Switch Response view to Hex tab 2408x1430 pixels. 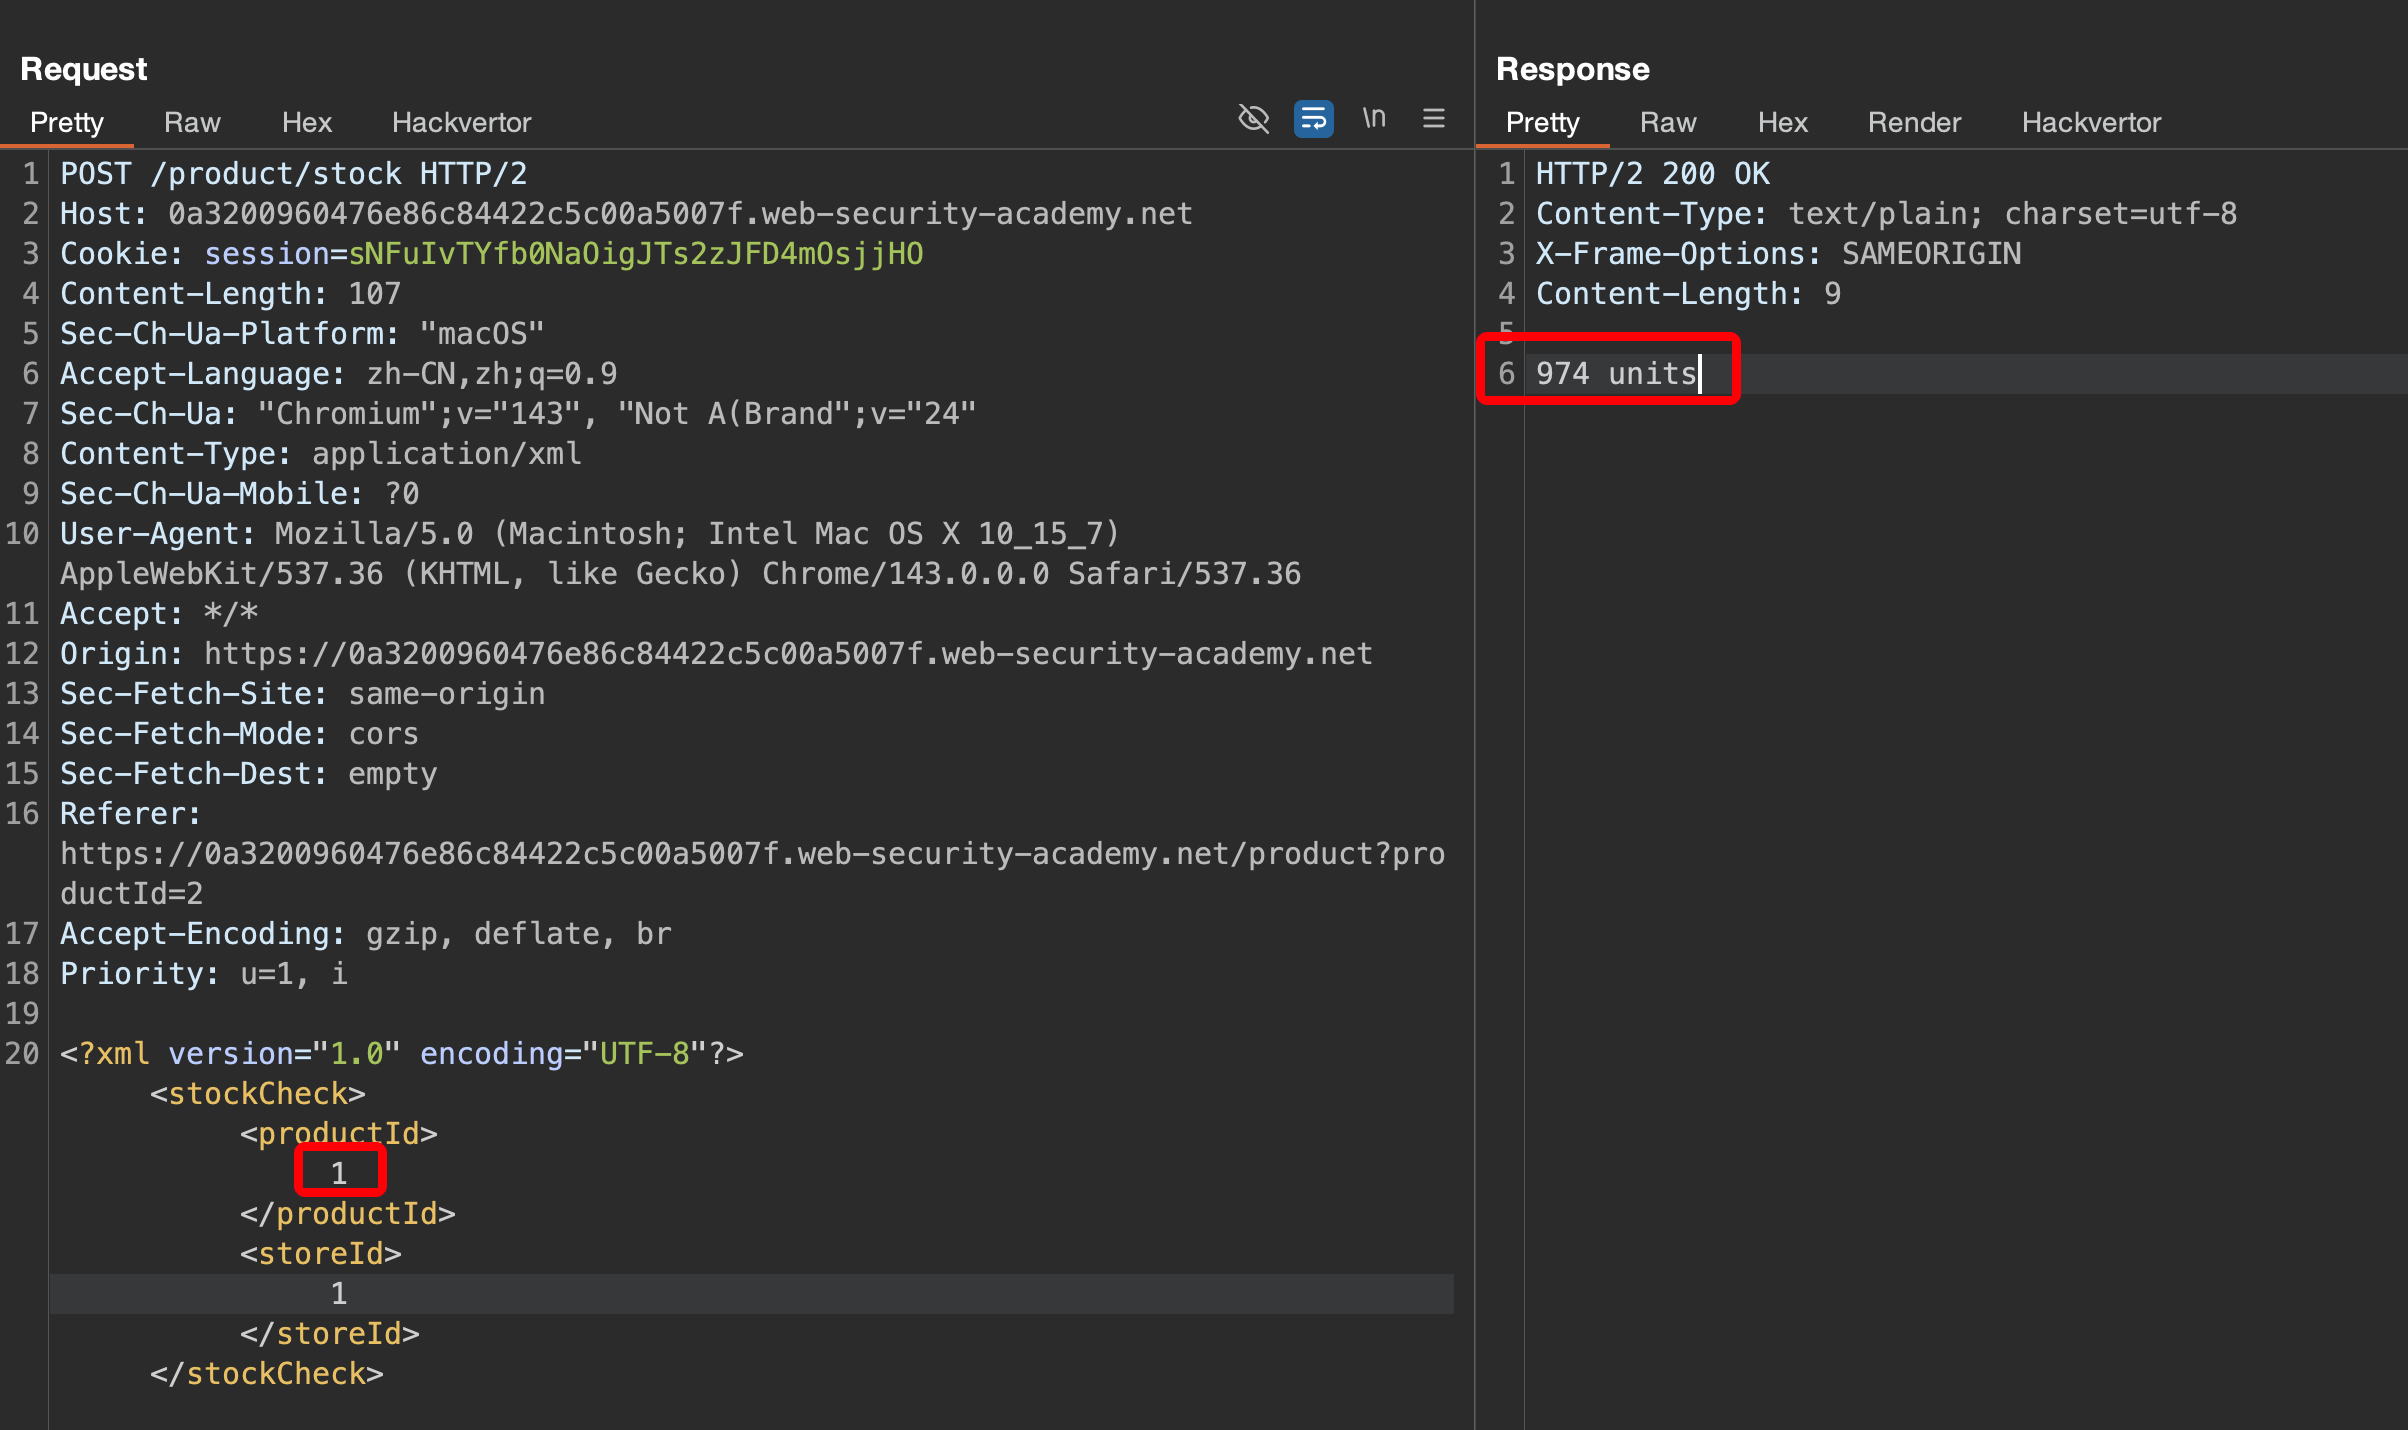pyautogui.click(x=1782, y=122)
